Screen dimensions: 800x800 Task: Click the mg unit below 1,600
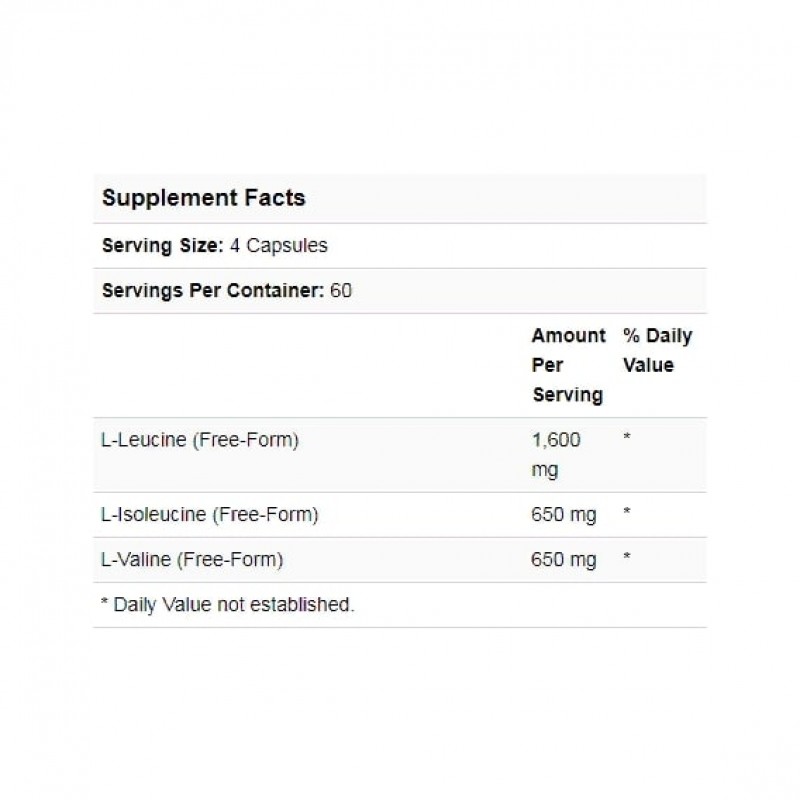point(546,469)
